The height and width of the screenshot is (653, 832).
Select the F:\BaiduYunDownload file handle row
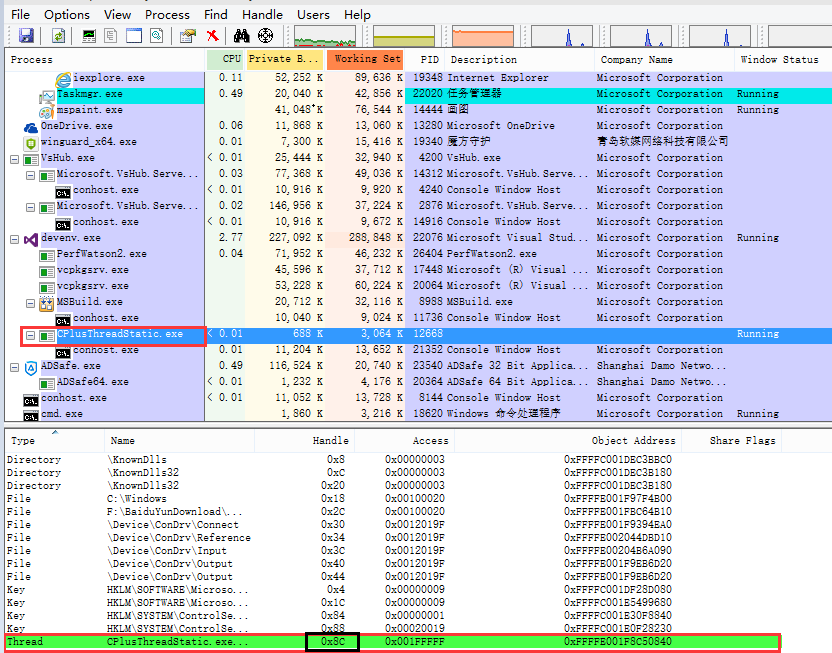point(393,512)
